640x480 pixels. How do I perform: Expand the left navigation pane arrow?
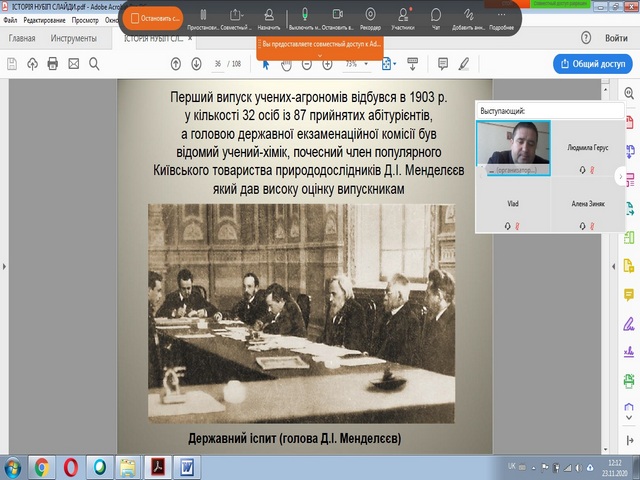(x=4, y=267)
